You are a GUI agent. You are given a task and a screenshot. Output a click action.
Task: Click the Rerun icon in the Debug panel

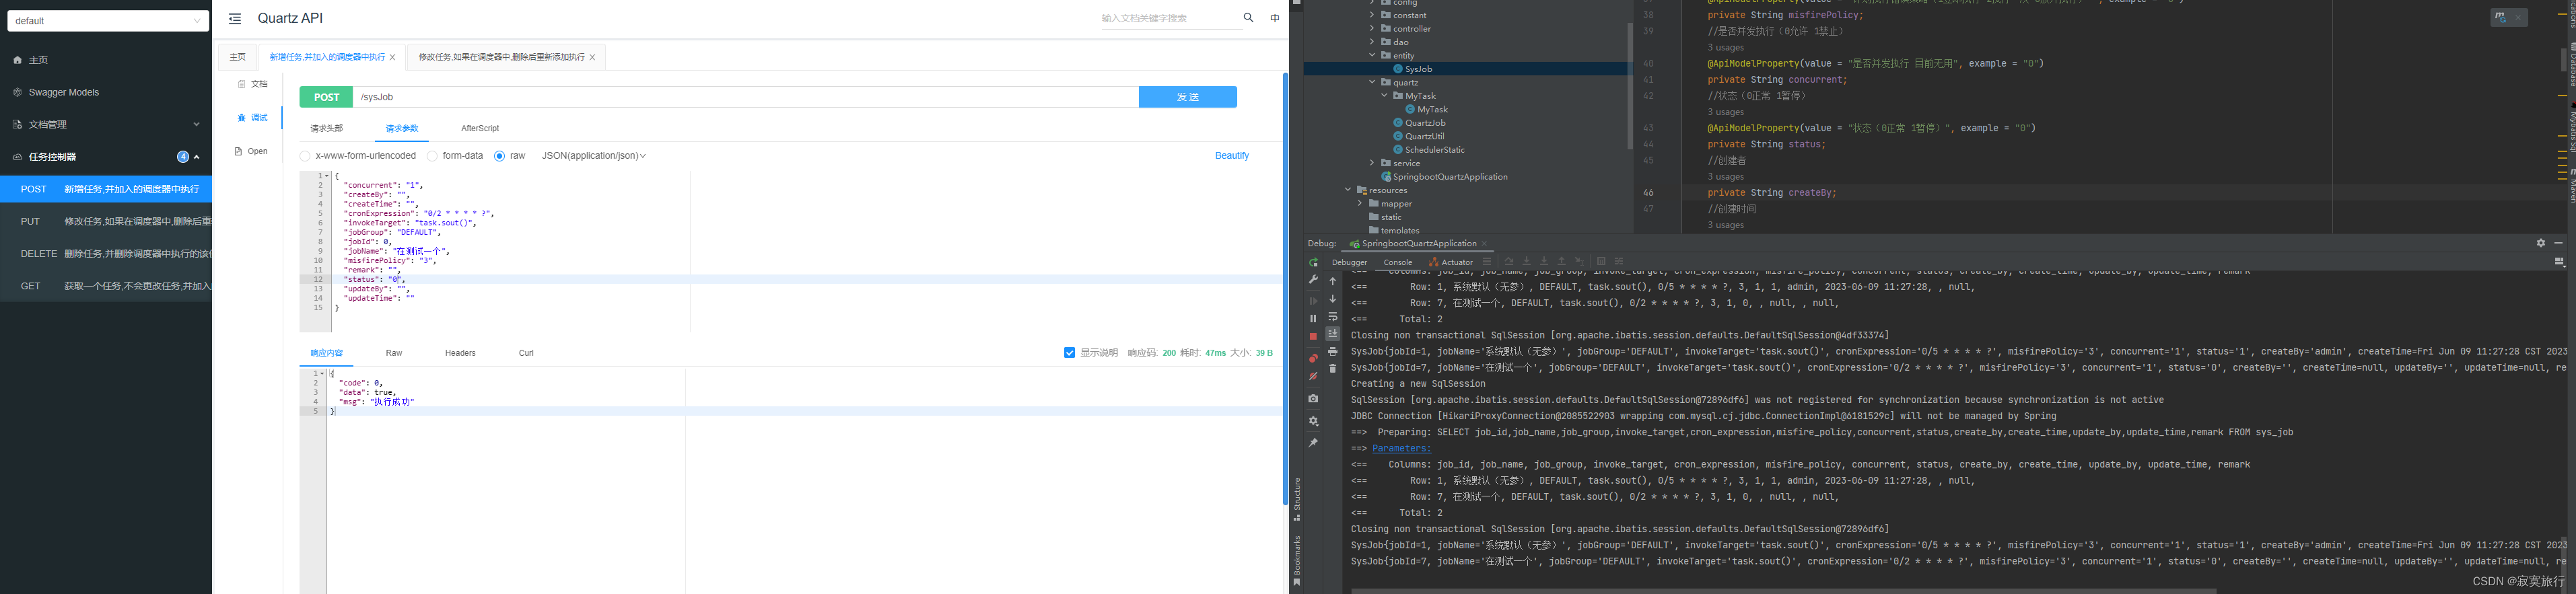click(x=1313, y=262)
